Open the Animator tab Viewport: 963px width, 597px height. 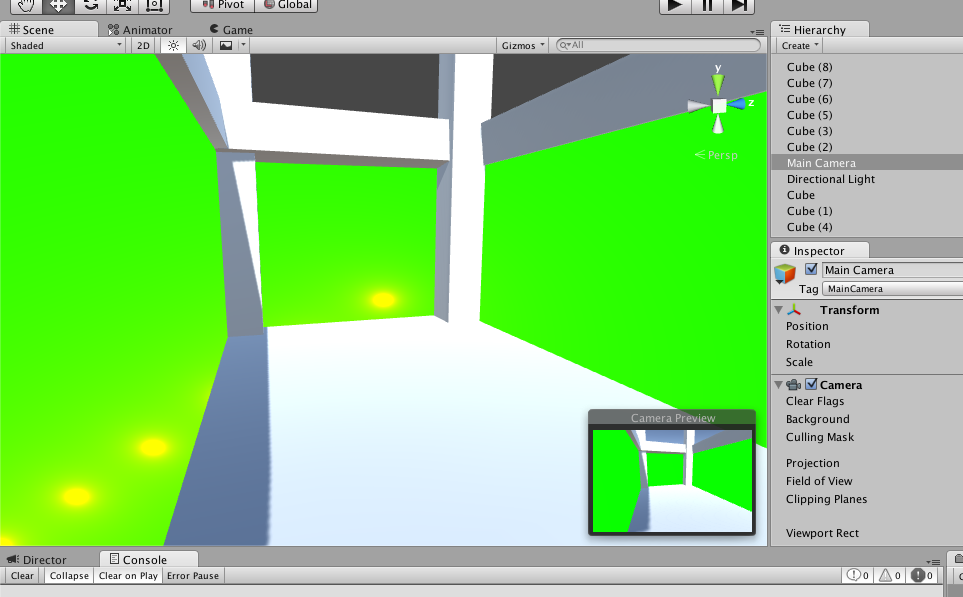(x=140, y=29)
